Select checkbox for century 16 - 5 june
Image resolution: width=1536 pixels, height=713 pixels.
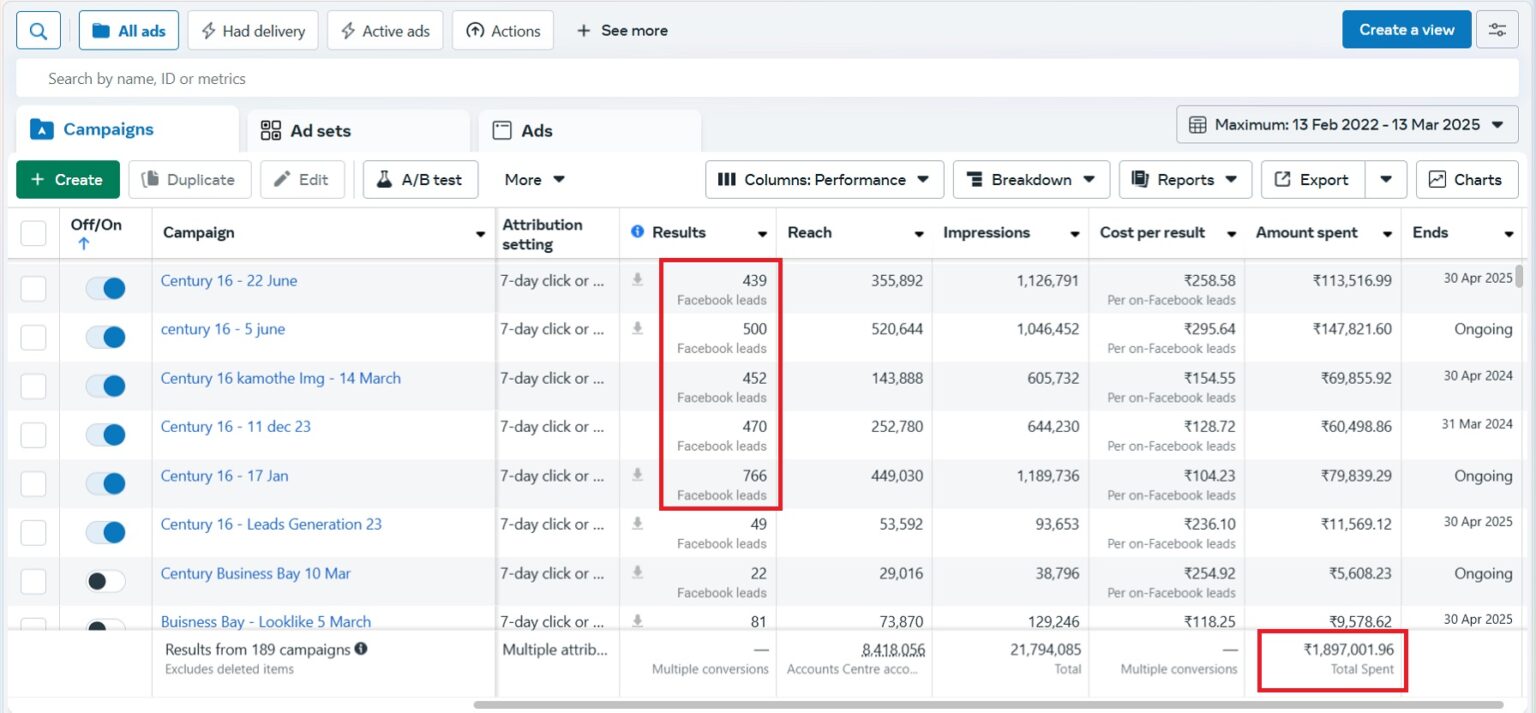click(x=34, y=337)
